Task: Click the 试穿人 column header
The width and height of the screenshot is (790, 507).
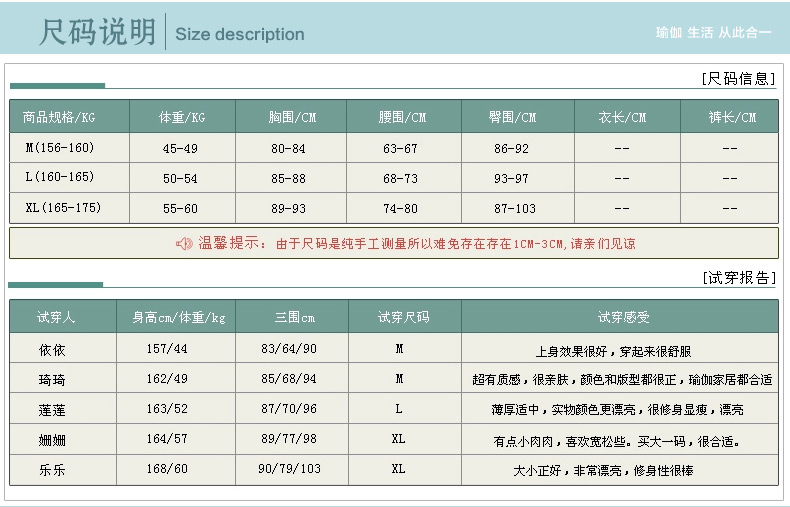Action: [56, 317]
